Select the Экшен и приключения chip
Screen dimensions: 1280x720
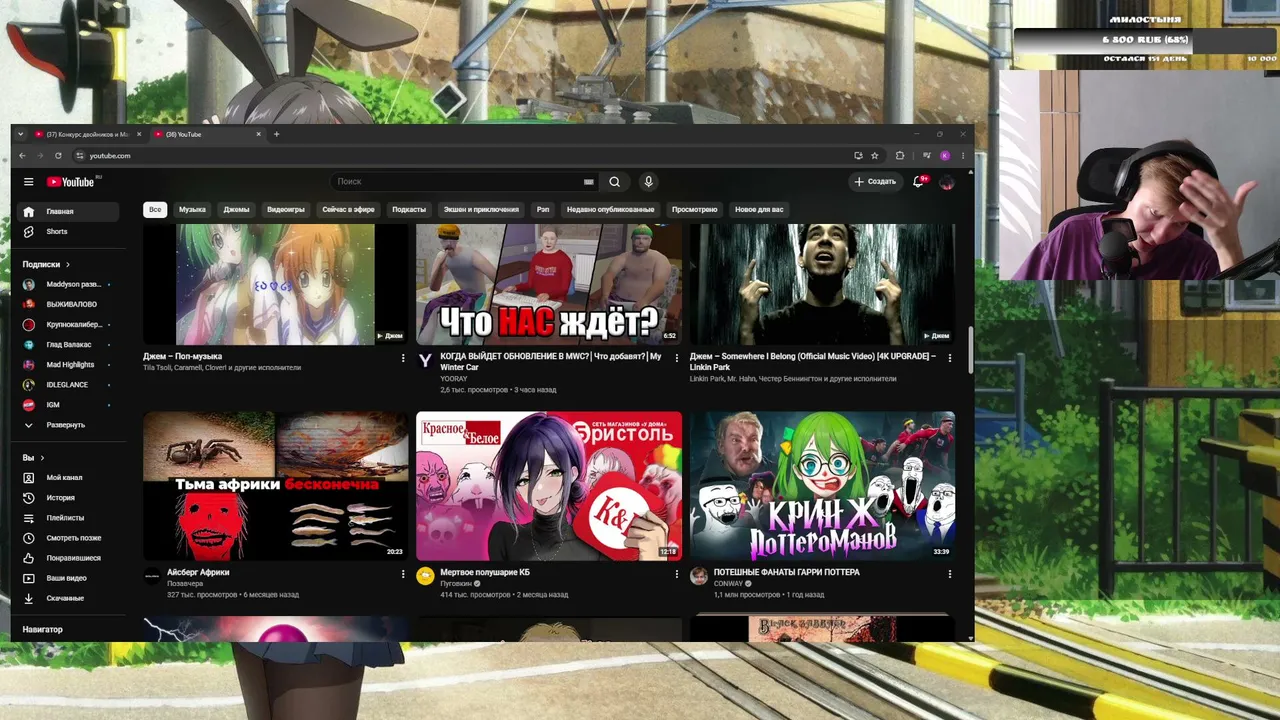(x=481, y=210)
